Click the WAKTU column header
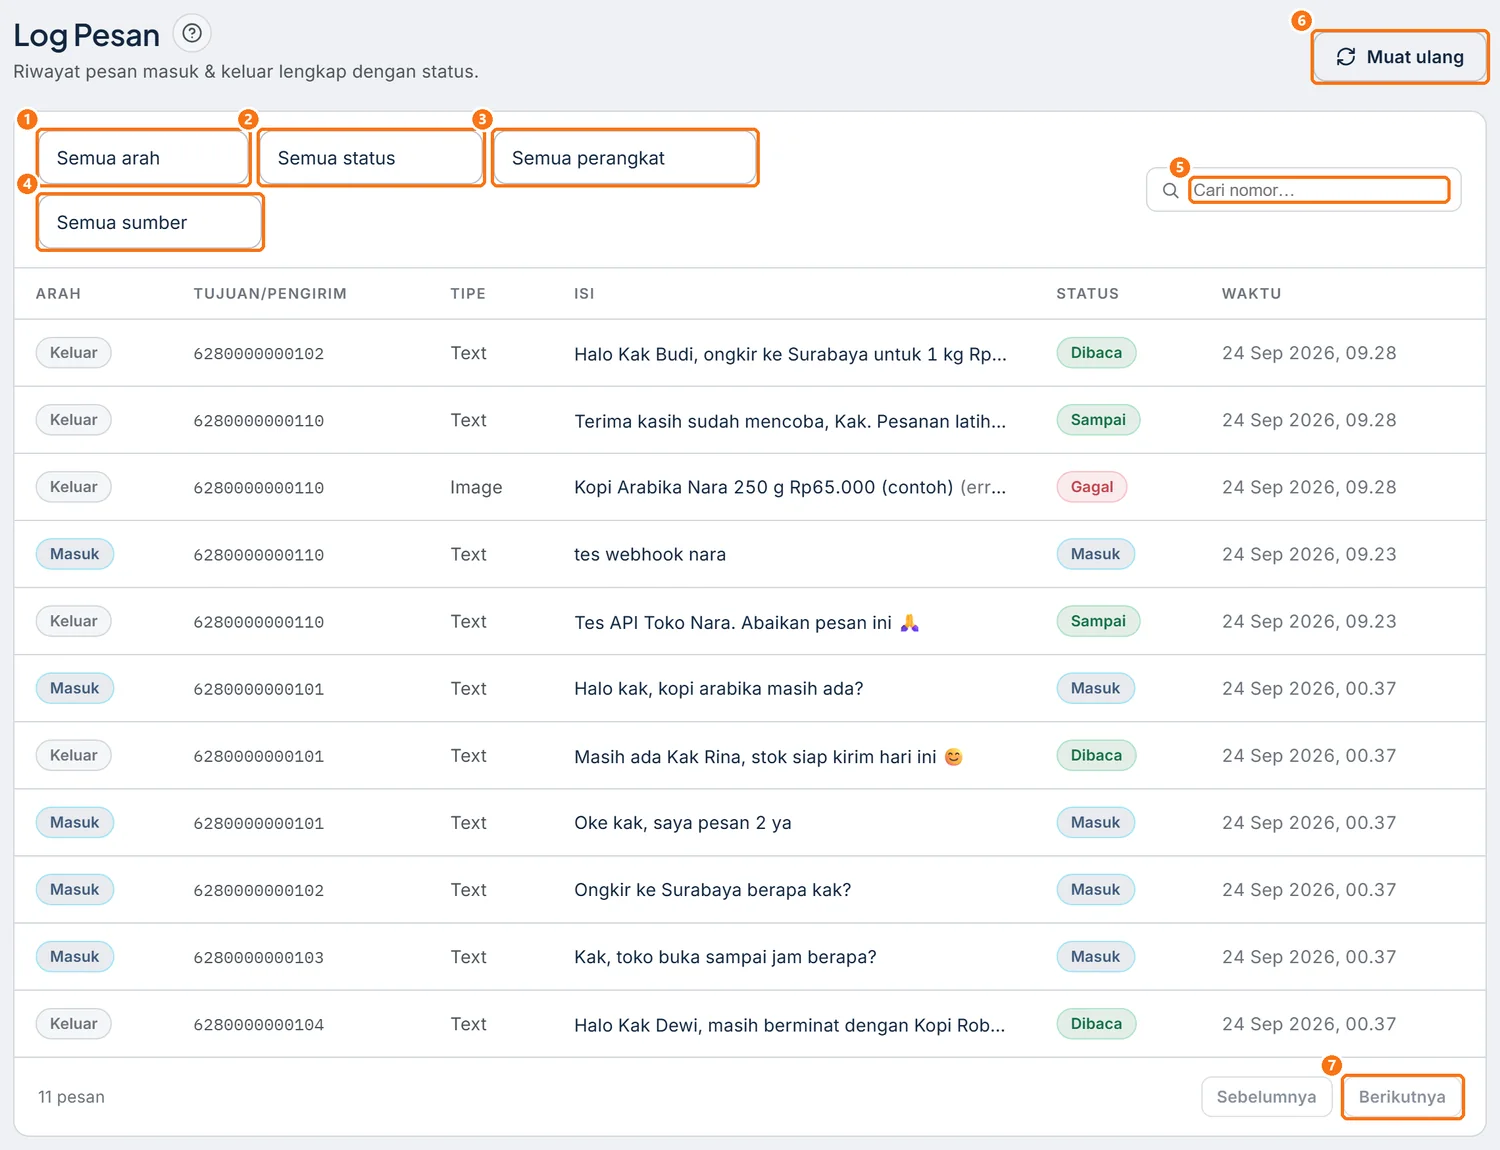Image resolution: width=1500 pixels, height=1150 pixels. coord(1251,294)
